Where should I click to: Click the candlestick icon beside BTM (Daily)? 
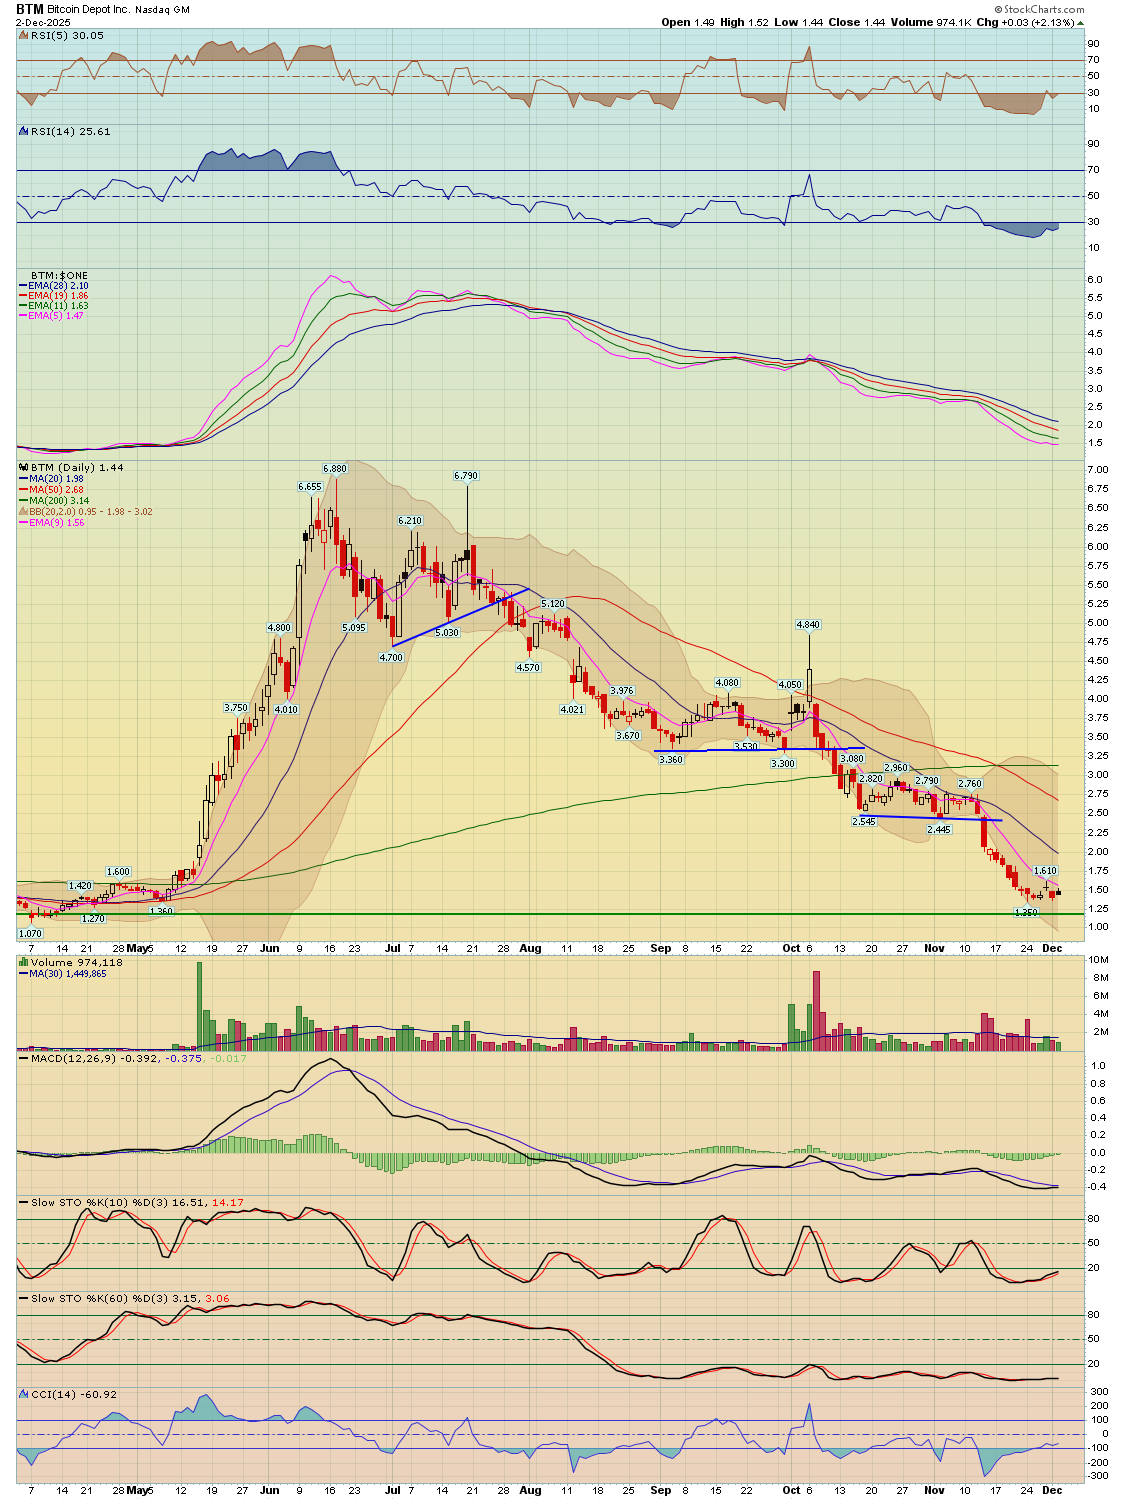[x=24, y=467]
